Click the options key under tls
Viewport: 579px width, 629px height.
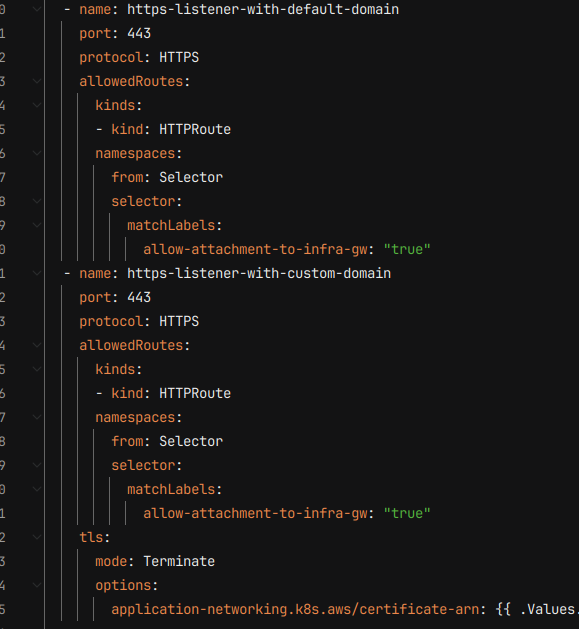pyautogui.click(x=123, y=585)
